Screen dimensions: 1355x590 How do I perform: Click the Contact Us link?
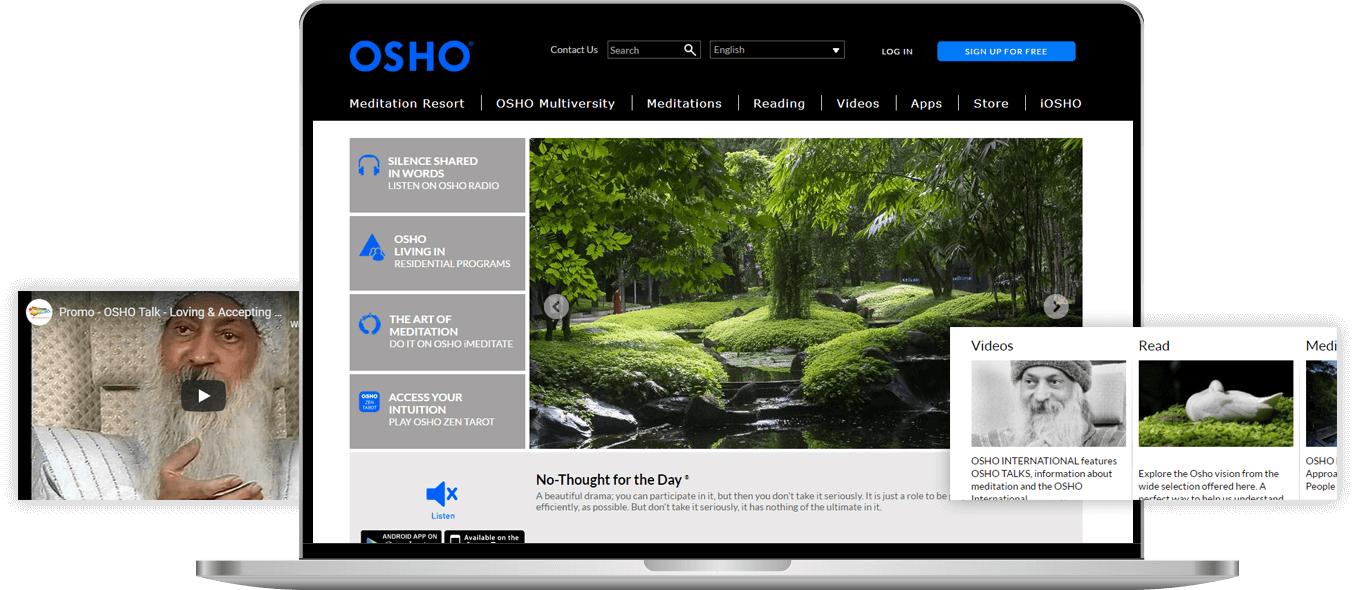(574, 50)
